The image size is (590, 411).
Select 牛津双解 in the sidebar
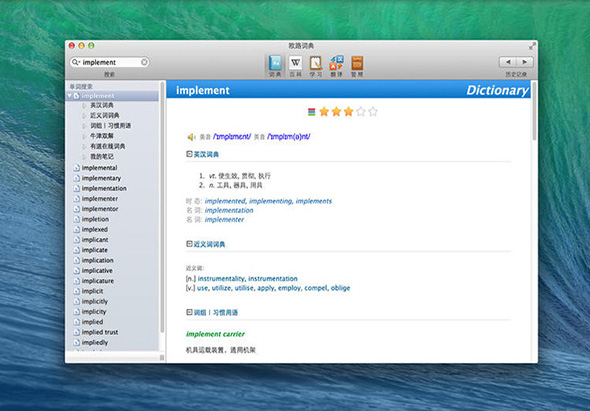pos(102,136)
